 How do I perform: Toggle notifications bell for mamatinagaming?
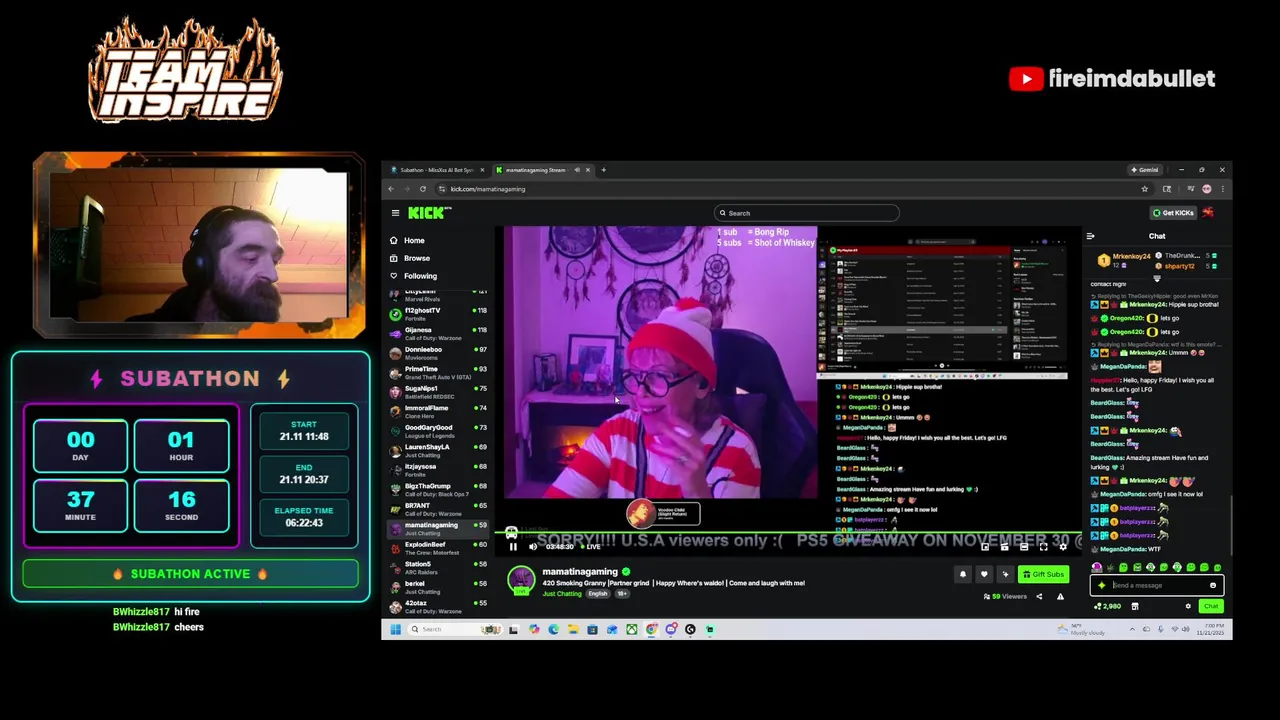click(963, 574)
